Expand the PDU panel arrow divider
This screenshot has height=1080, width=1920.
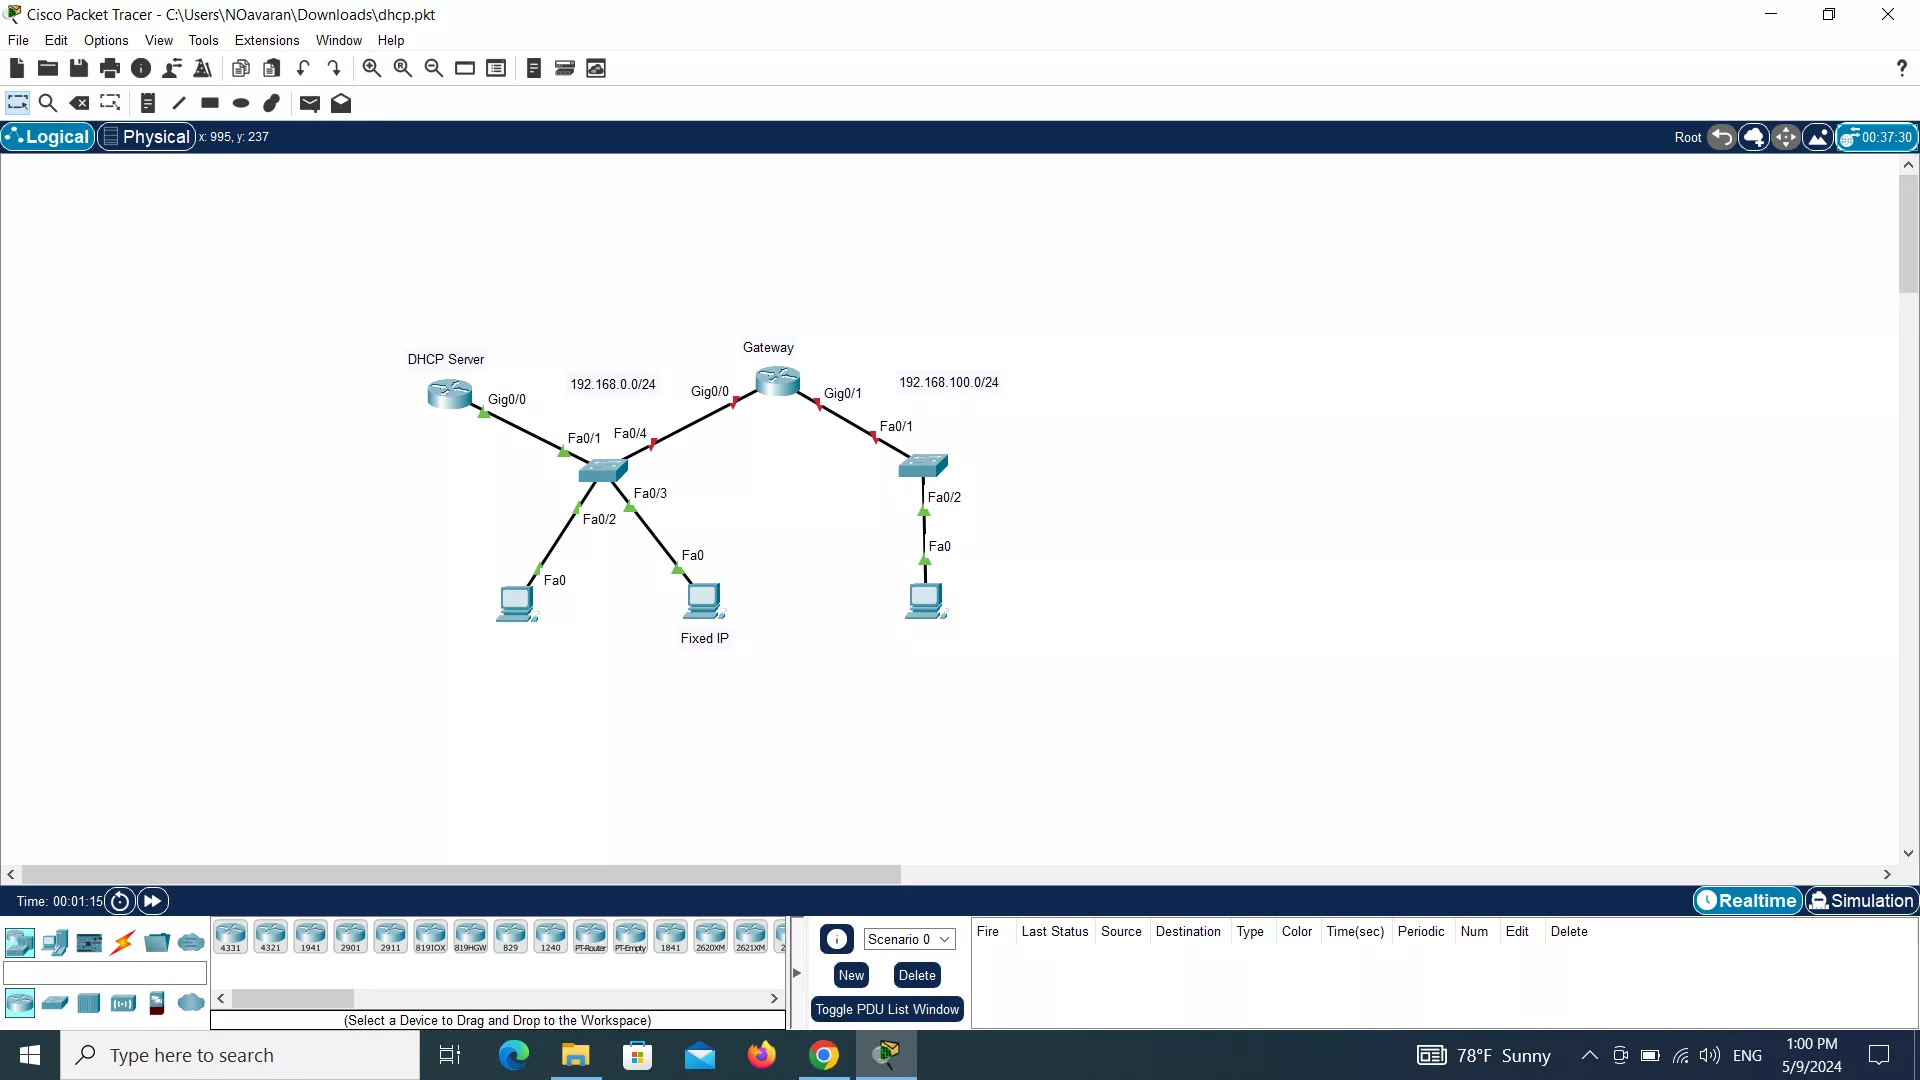pos(797,972)
